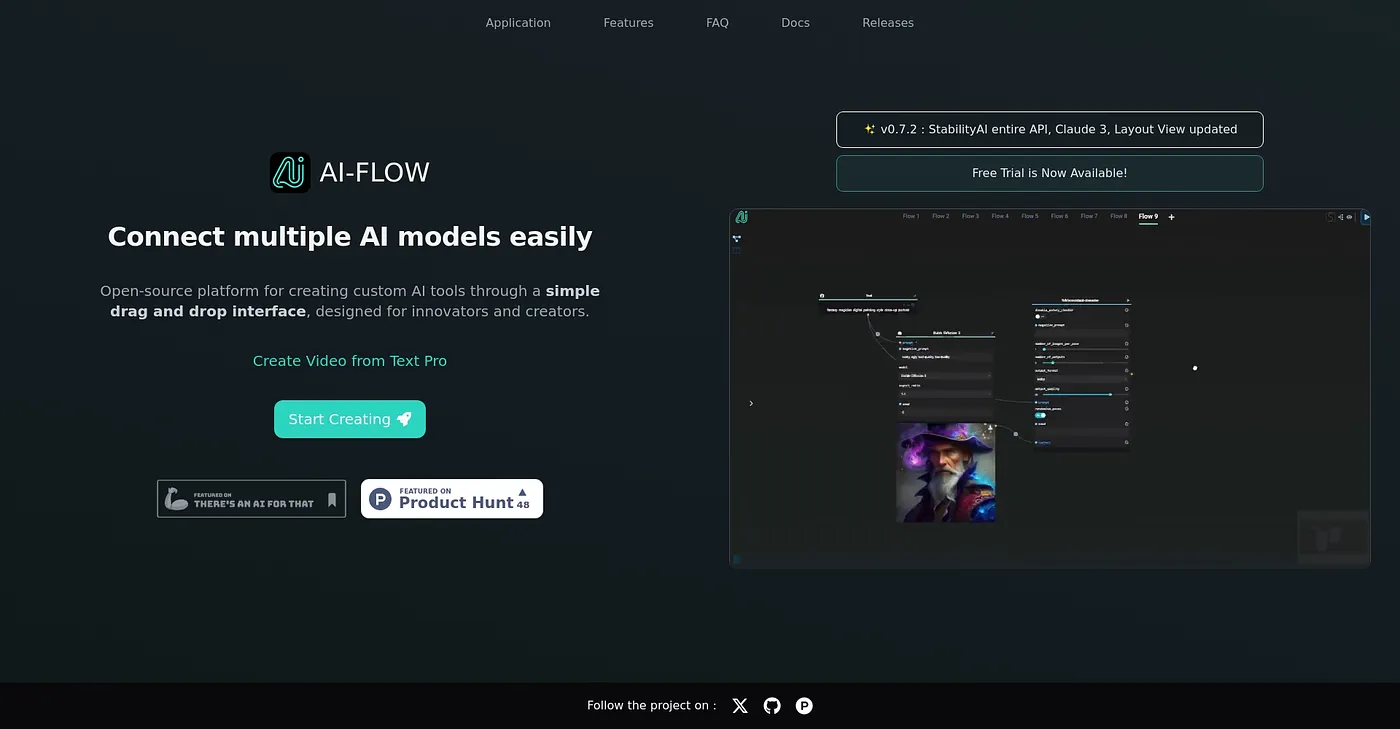Open the Docs nav item
This screenshot has width=1400, height=729.
[796, 23]
